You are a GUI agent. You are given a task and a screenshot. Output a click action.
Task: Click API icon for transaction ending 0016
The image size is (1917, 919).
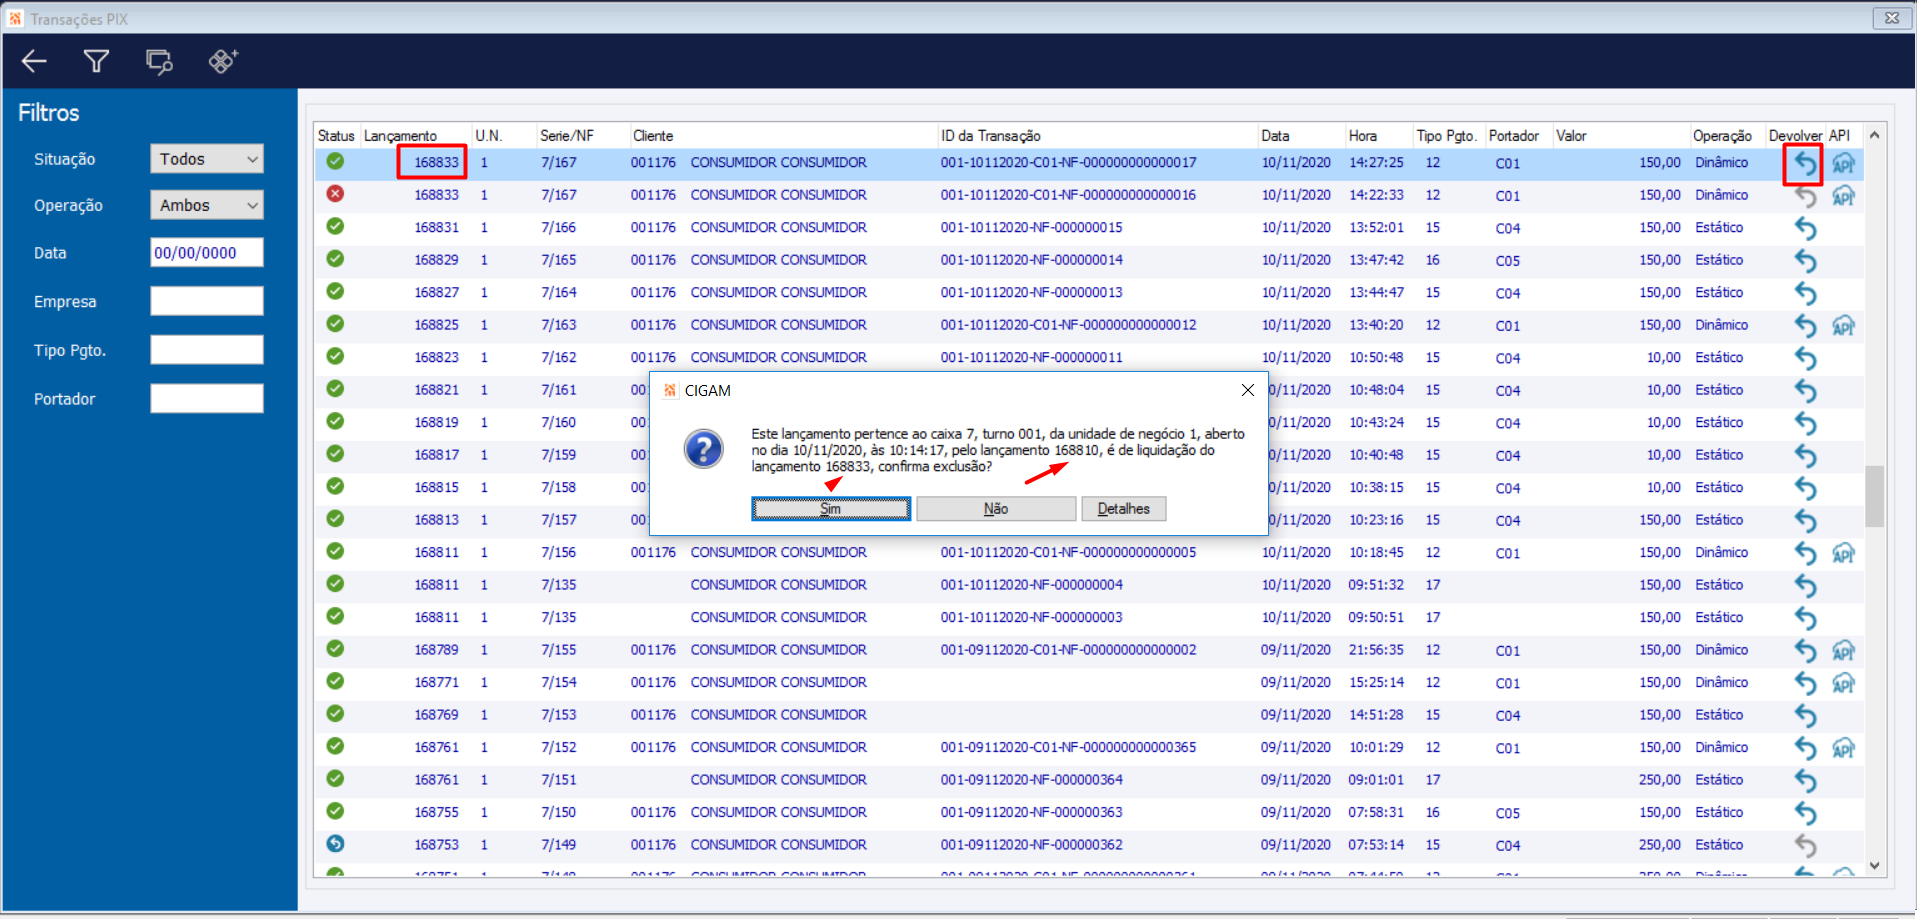pyautogui.click(x=1843, y=196)
